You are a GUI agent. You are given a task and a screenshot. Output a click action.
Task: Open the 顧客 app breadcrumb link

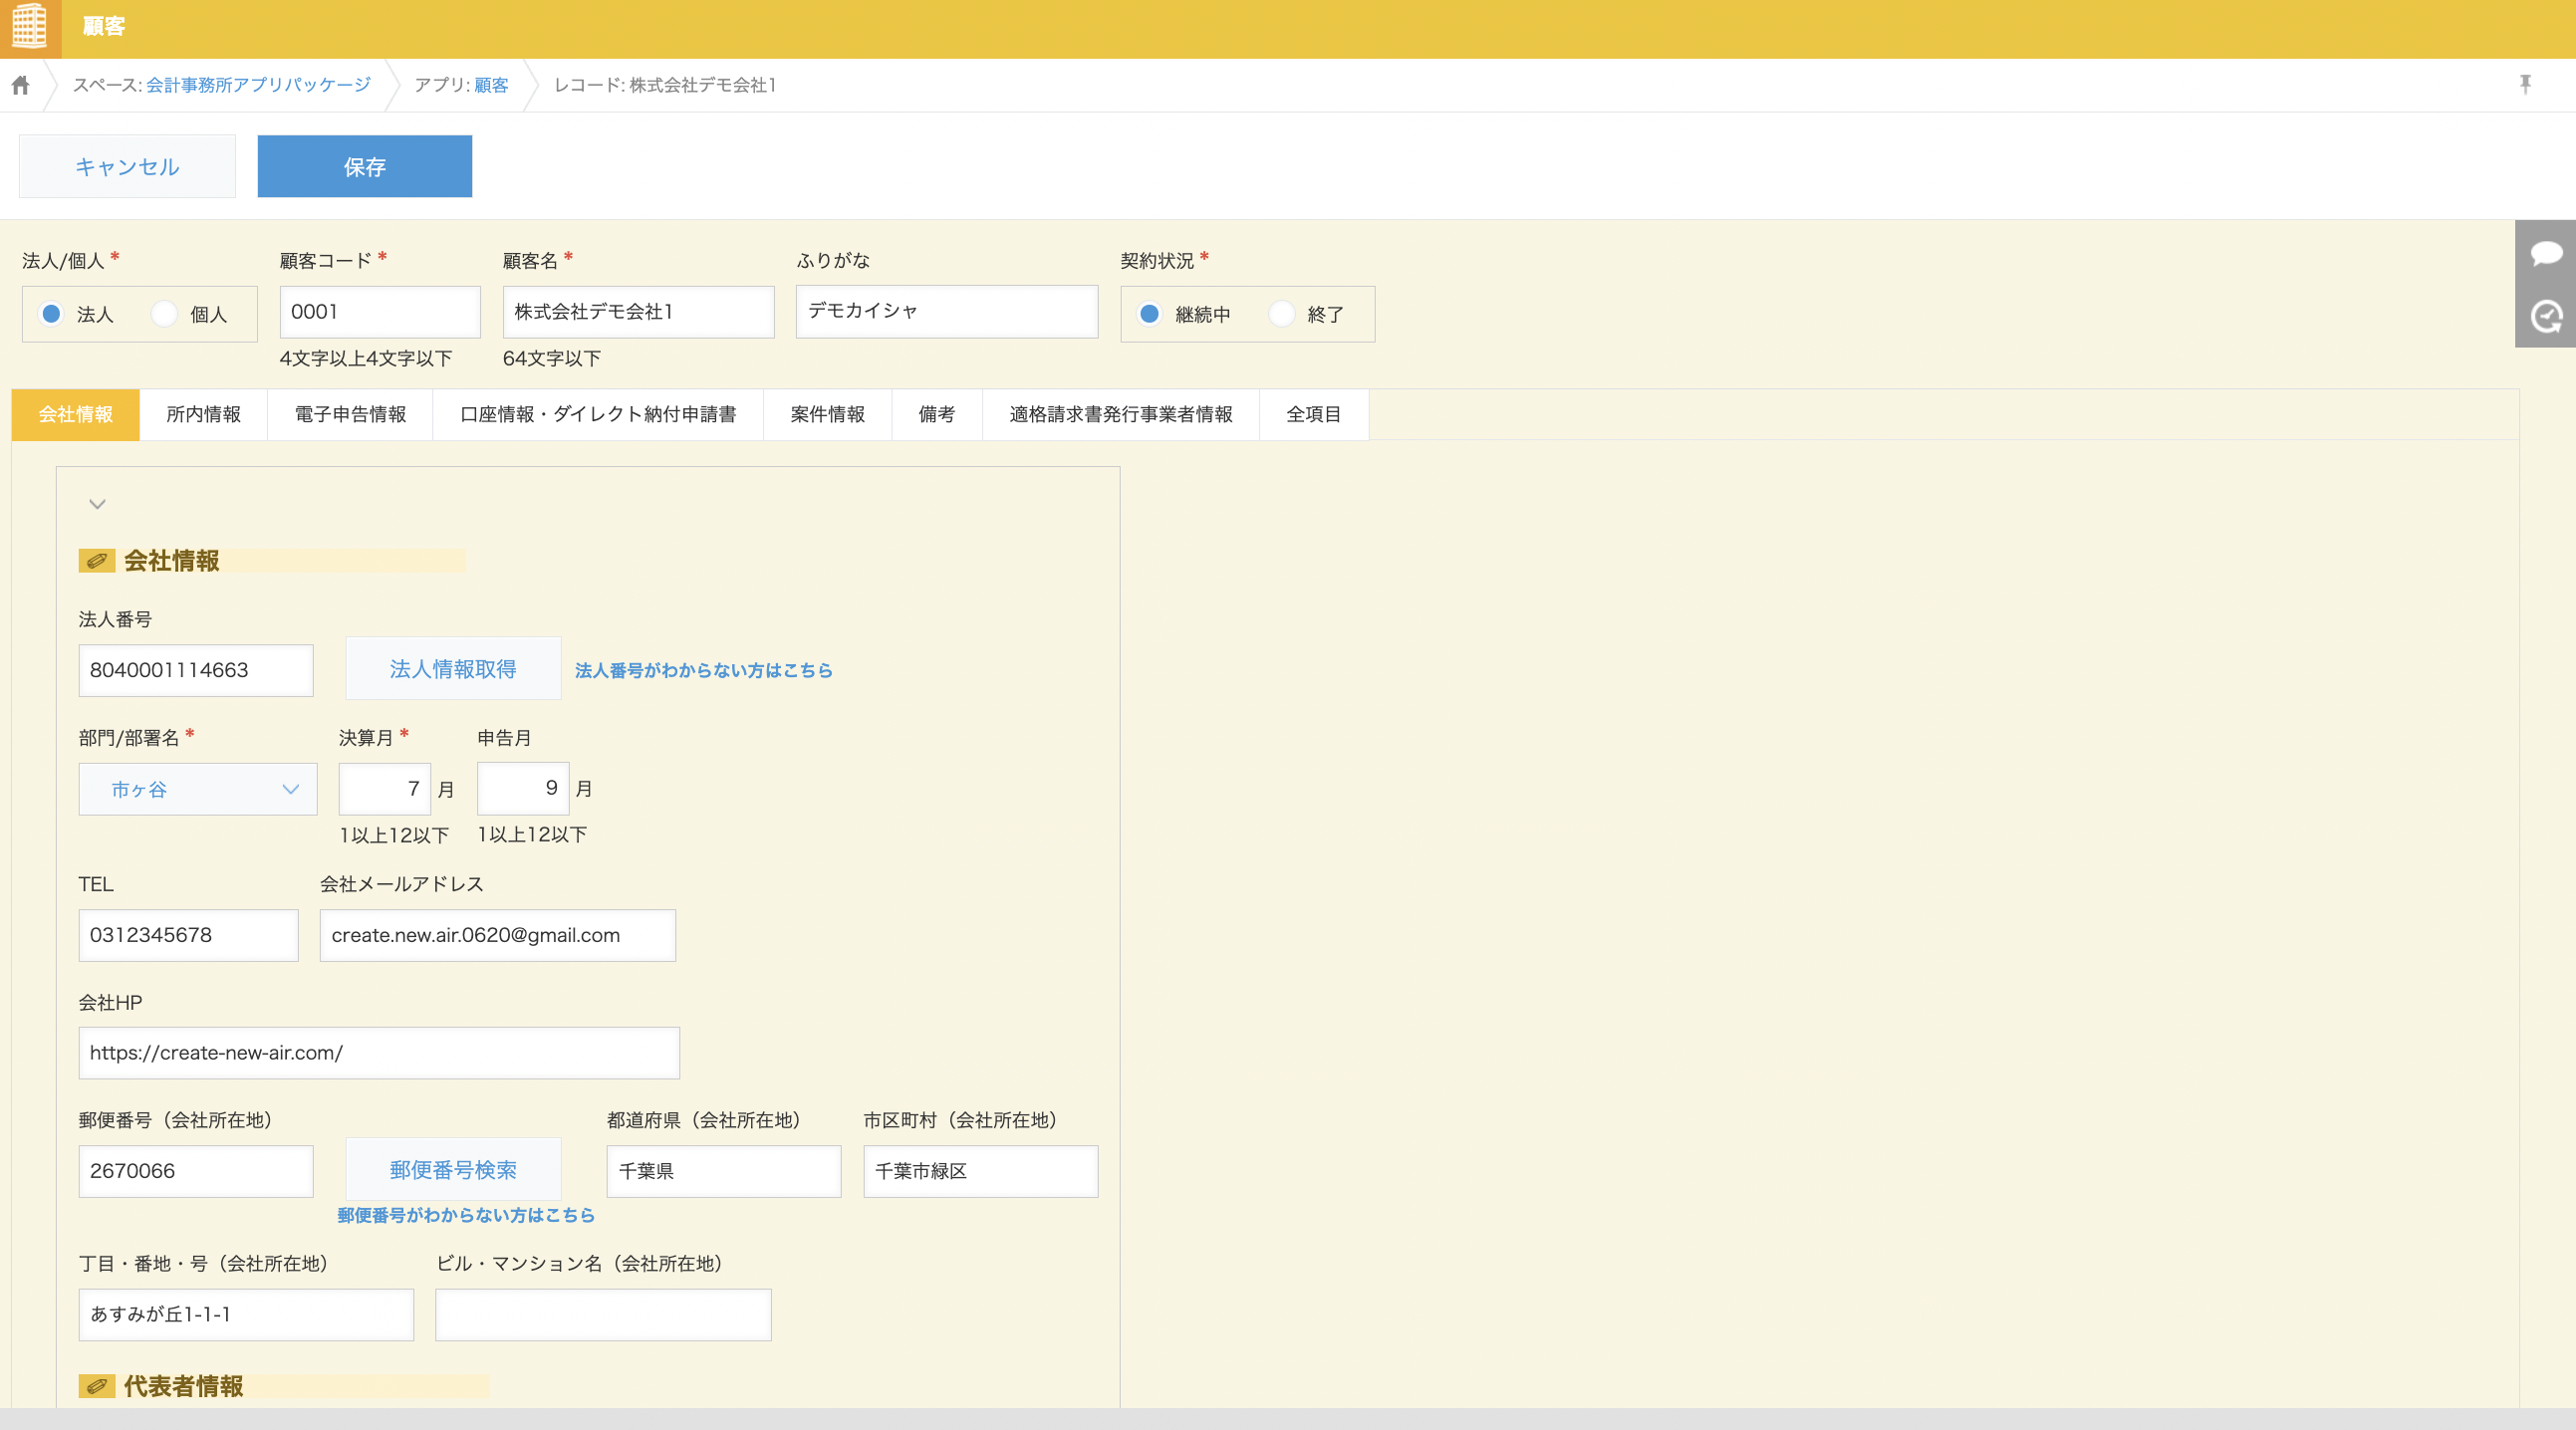coord(491,85)
